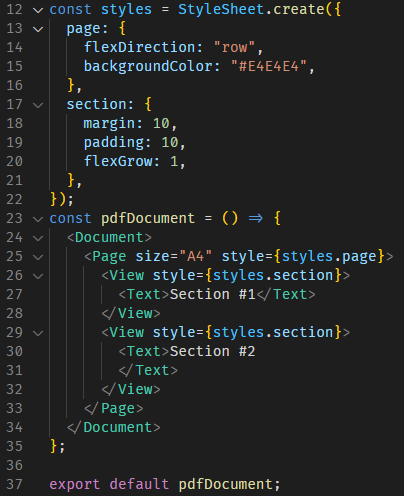Image resolution: width=404 pixels, height=496 pixels.
Task: Click the Section #2 text content
Action: coord(213,351)
